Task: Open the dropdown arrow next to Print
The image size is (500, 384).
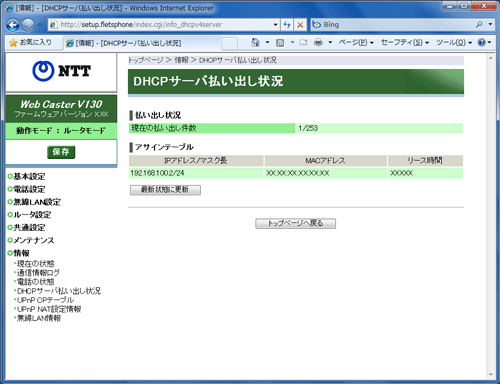Action: 330,42
